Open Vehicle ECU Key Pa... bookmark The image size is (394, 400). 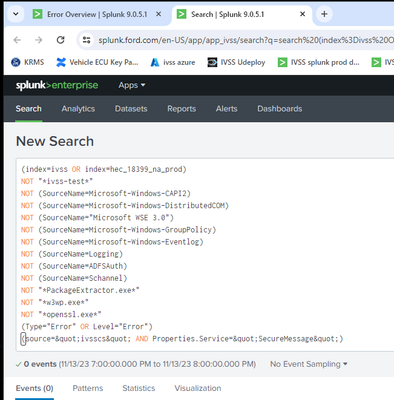97,62
